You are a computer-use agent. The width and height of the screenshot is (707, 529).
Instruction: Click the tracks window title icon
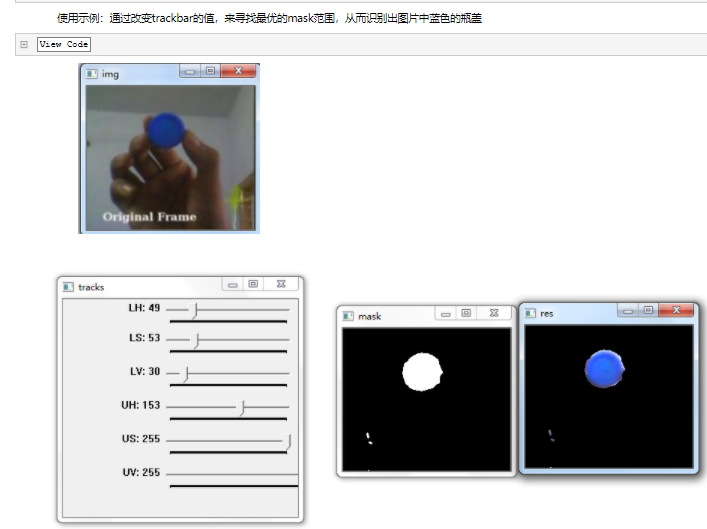[x=68, y=287]
